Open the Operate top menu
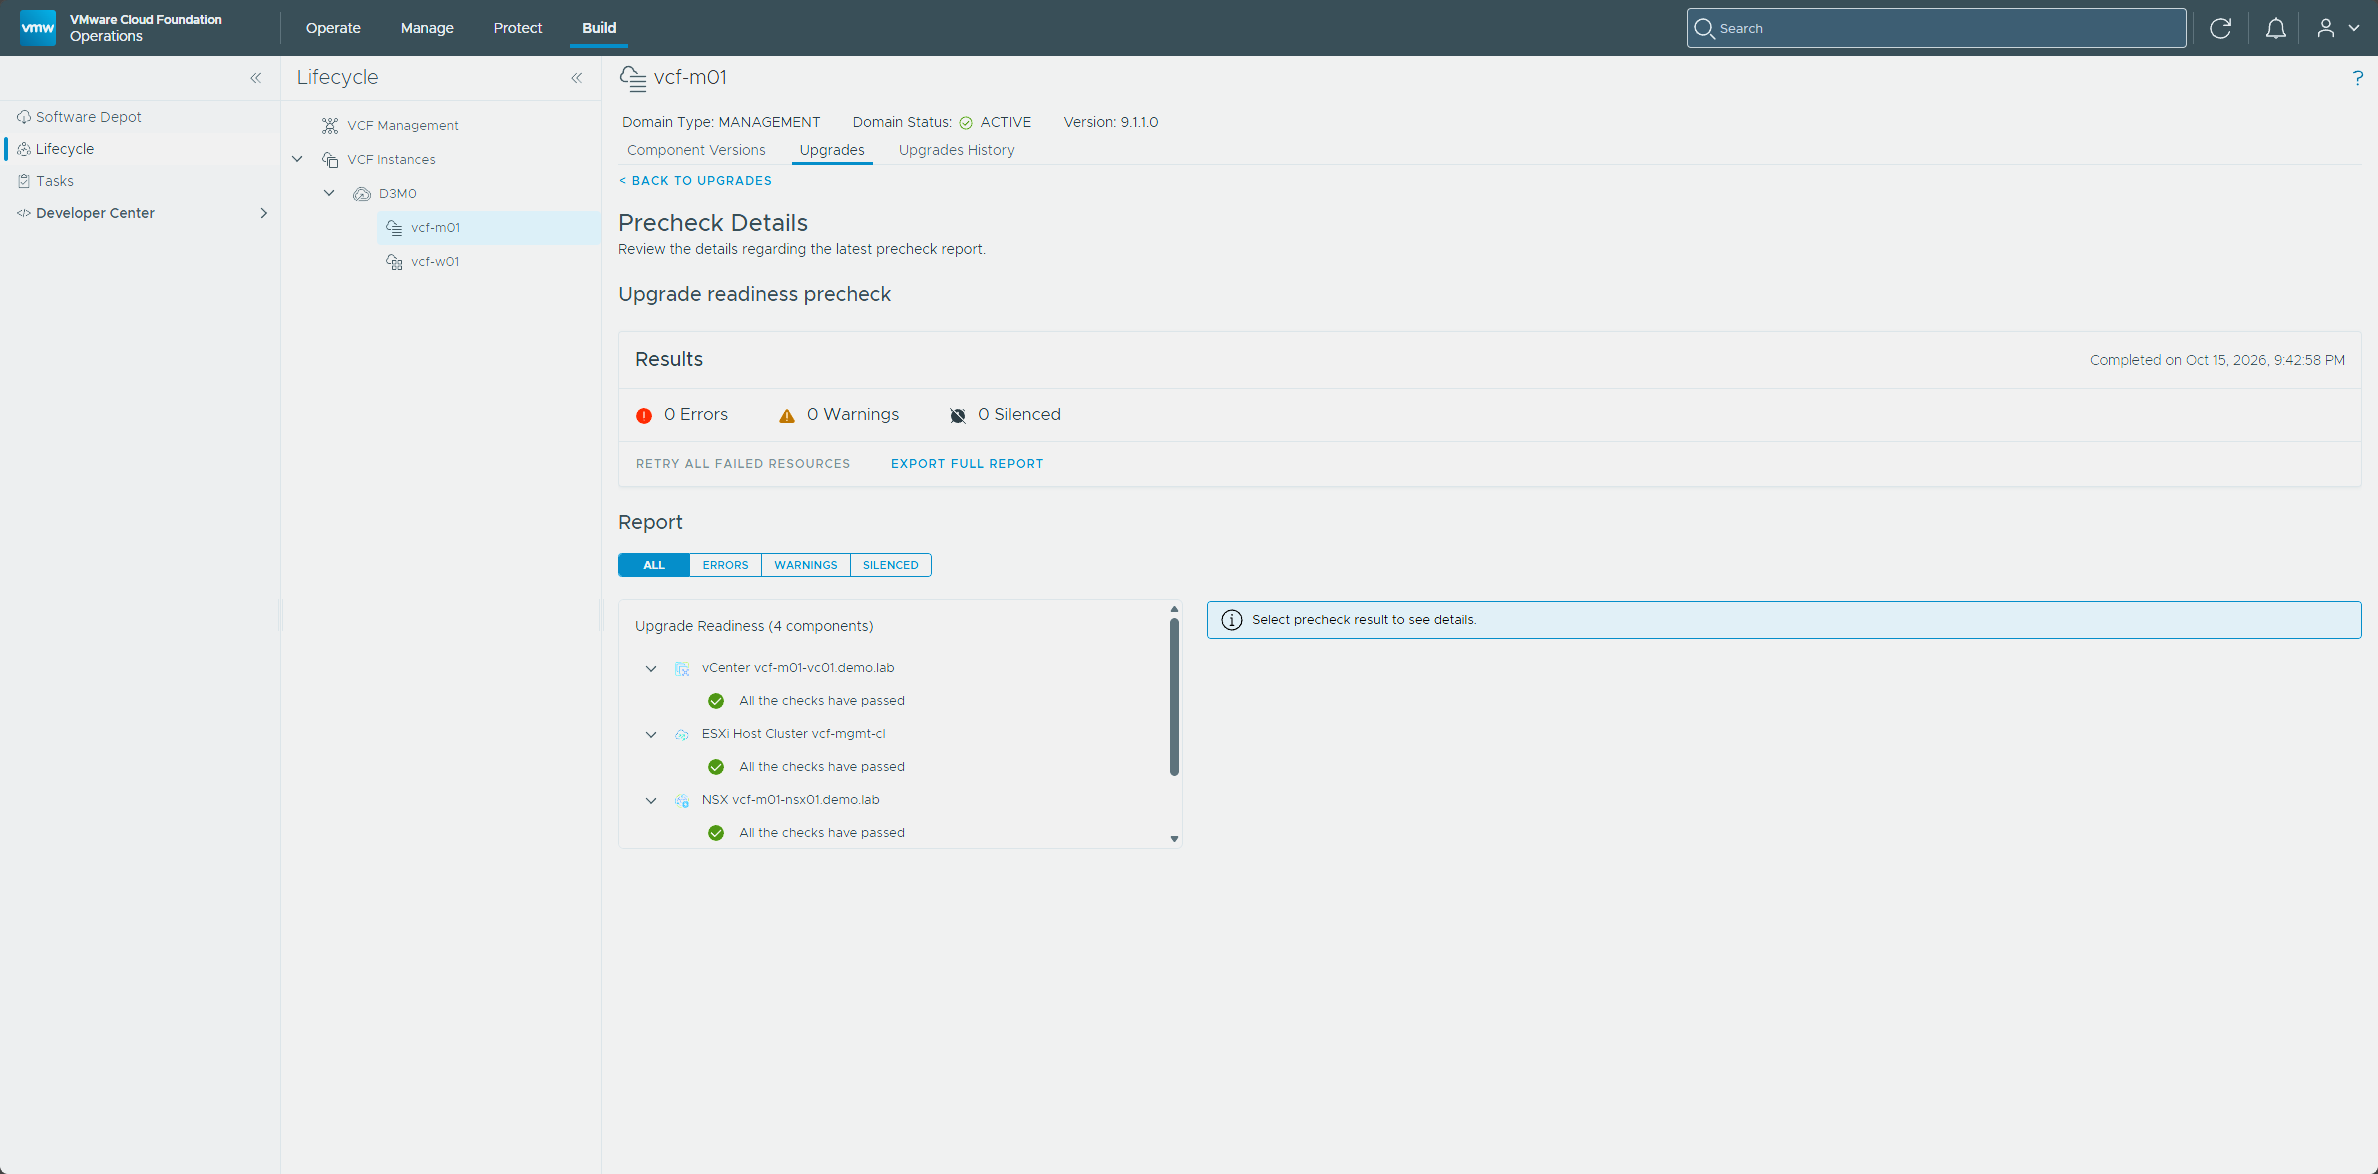Viewport: 2378px width, 1174px height. 333,28
